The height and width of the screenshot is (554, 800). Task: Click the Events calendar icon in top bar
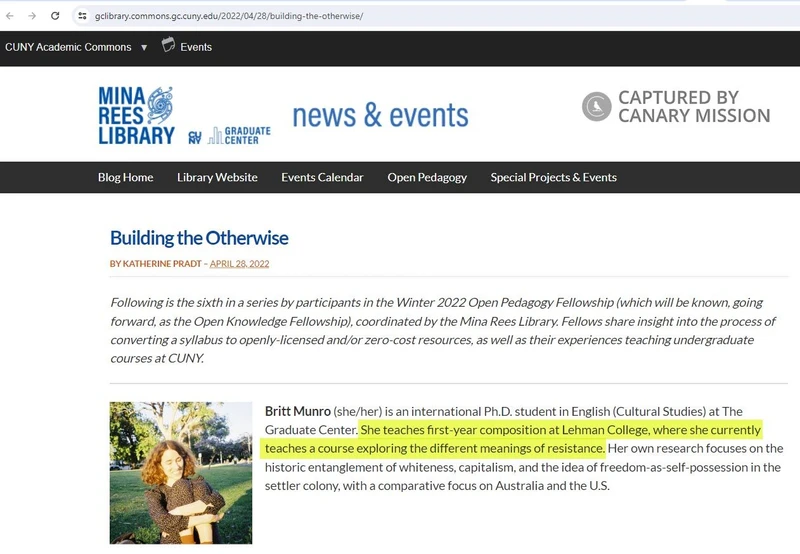(168, 46)
